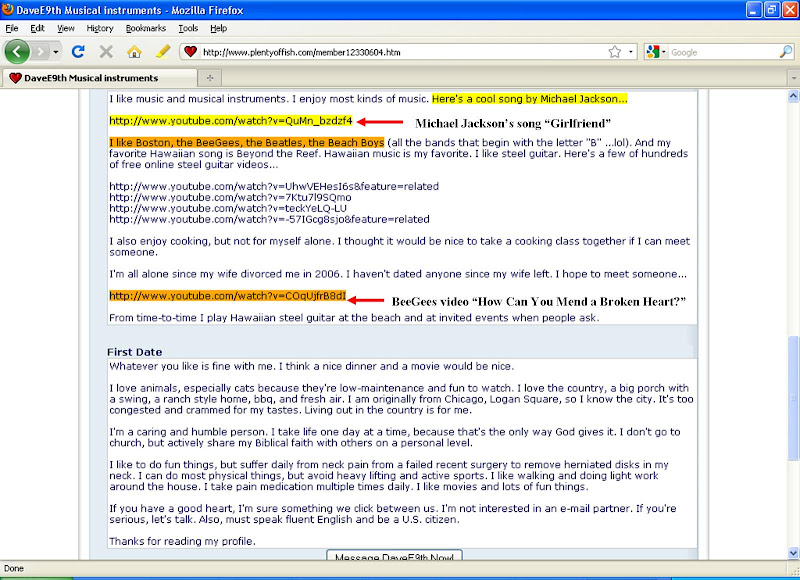Open the Help menu

pyautogui.click(x=218, y=29)
